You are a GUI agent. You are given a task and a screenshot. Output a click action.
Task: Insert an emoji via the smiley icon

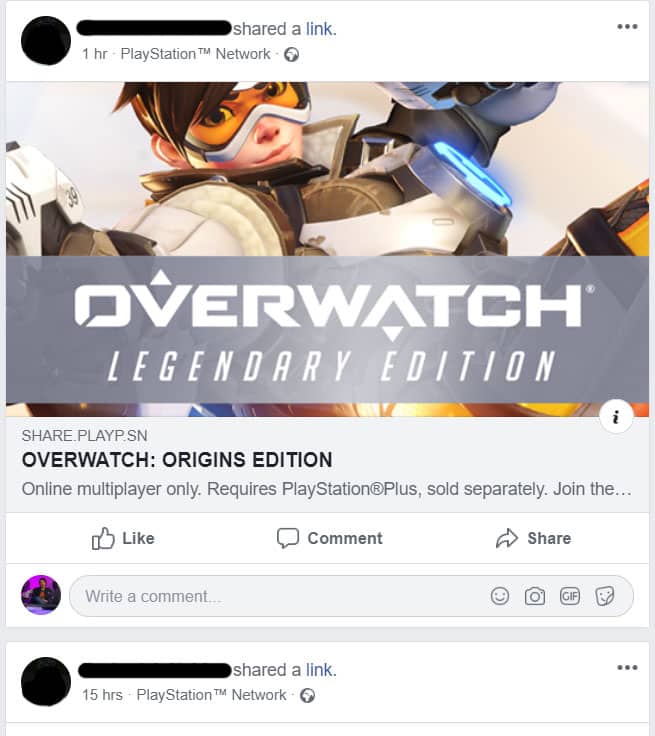tap(500, 596)
